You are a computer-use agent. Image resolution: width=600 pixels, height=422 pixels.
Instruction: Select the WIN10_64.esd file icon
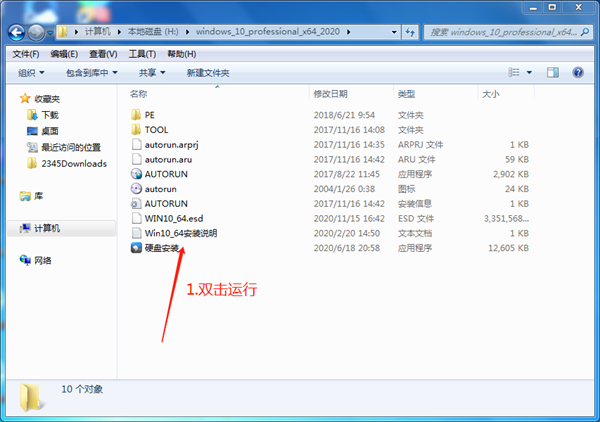pyautogui.click(x=136, y=218)
